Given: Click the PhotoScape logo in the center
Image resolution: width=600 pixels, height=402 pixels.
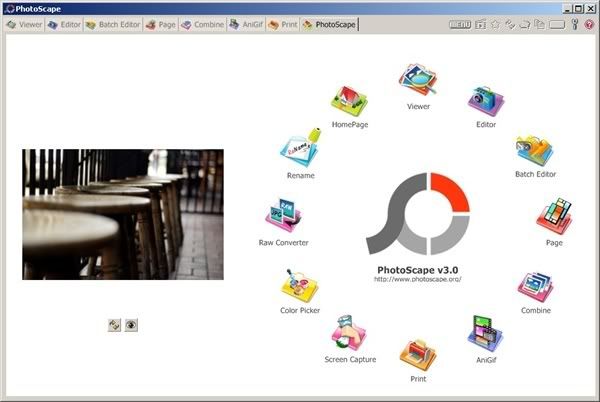Looking at the screenshot, I should click(x=418, y=214).
